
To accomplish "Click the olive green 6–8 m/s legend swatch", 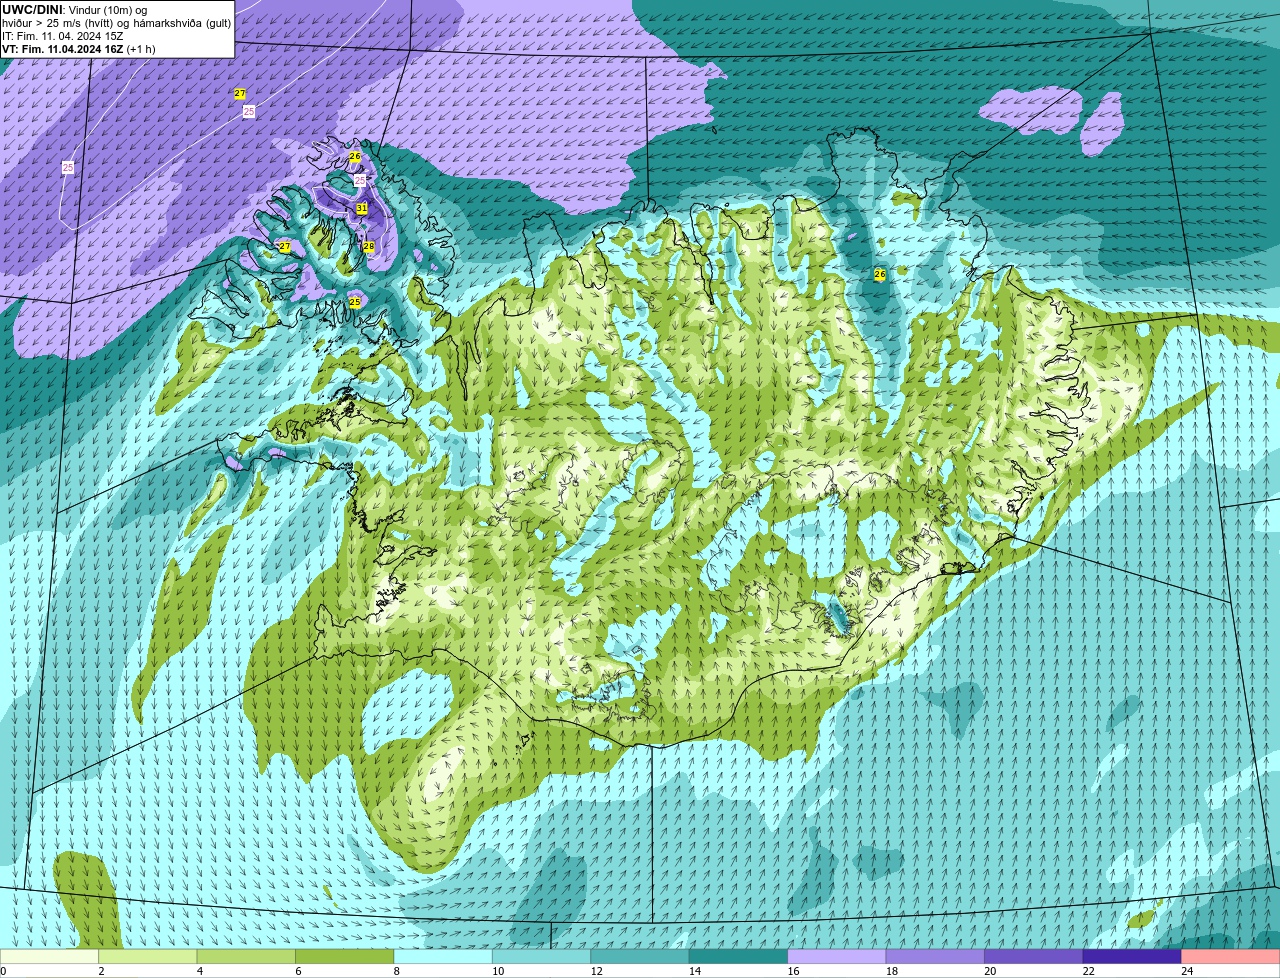I will pos(345,957).
